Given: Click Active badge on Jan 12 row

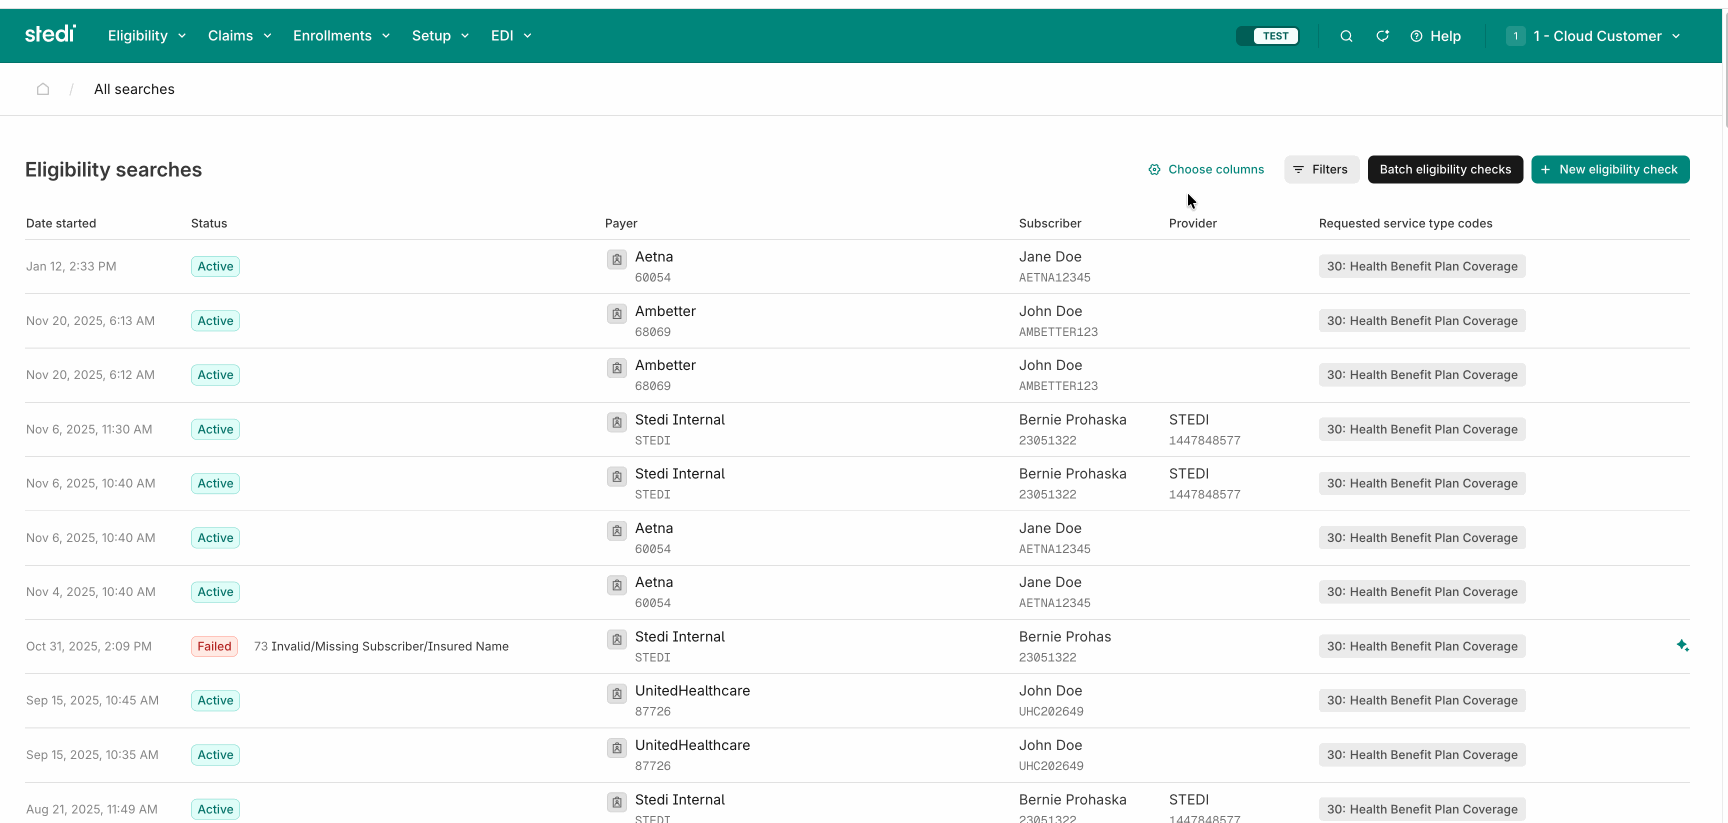Looking at the screenshot, I should (x=215, y=267).
